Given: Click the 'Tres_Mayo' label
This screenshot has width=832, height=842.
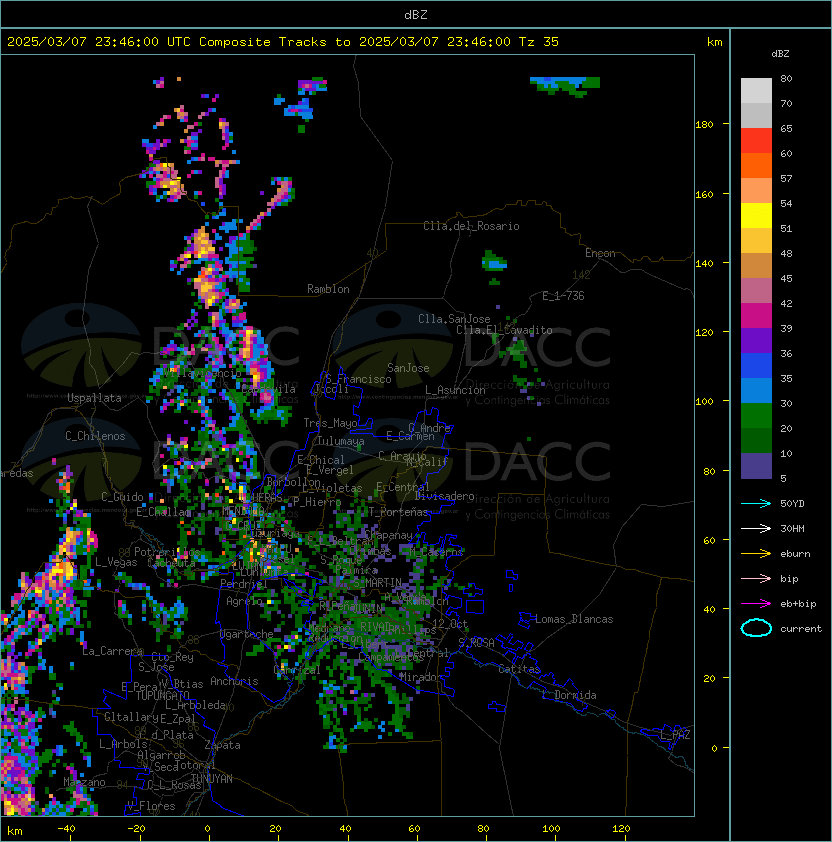Looking at the screenshot, I should pyautogui.click(x=330, y=423).
